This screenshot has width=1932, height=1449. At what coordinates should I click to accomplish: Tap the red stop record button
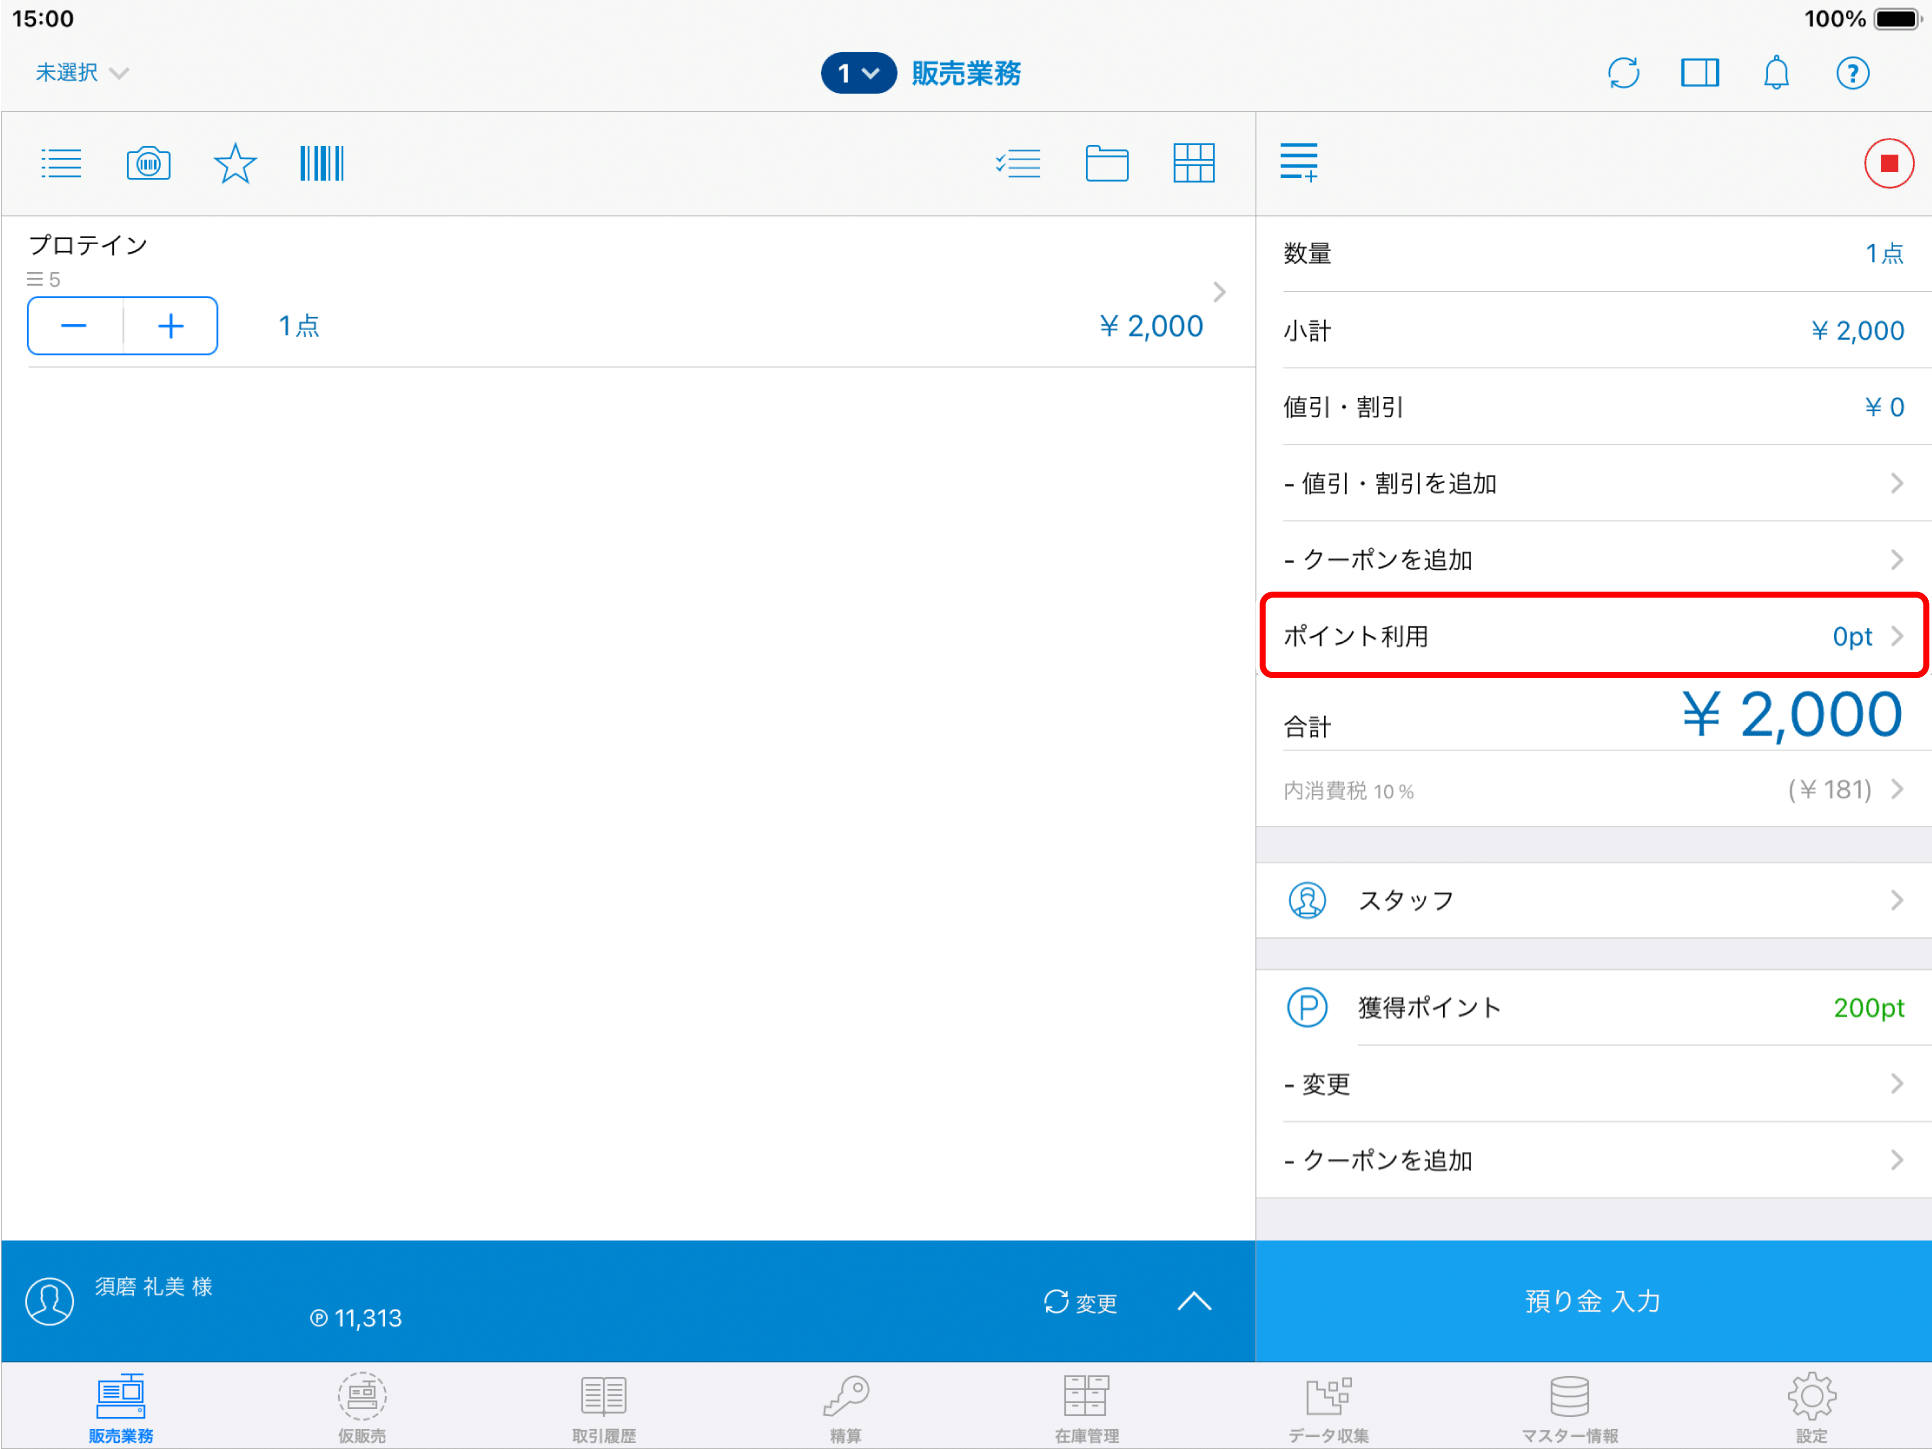1888,163
